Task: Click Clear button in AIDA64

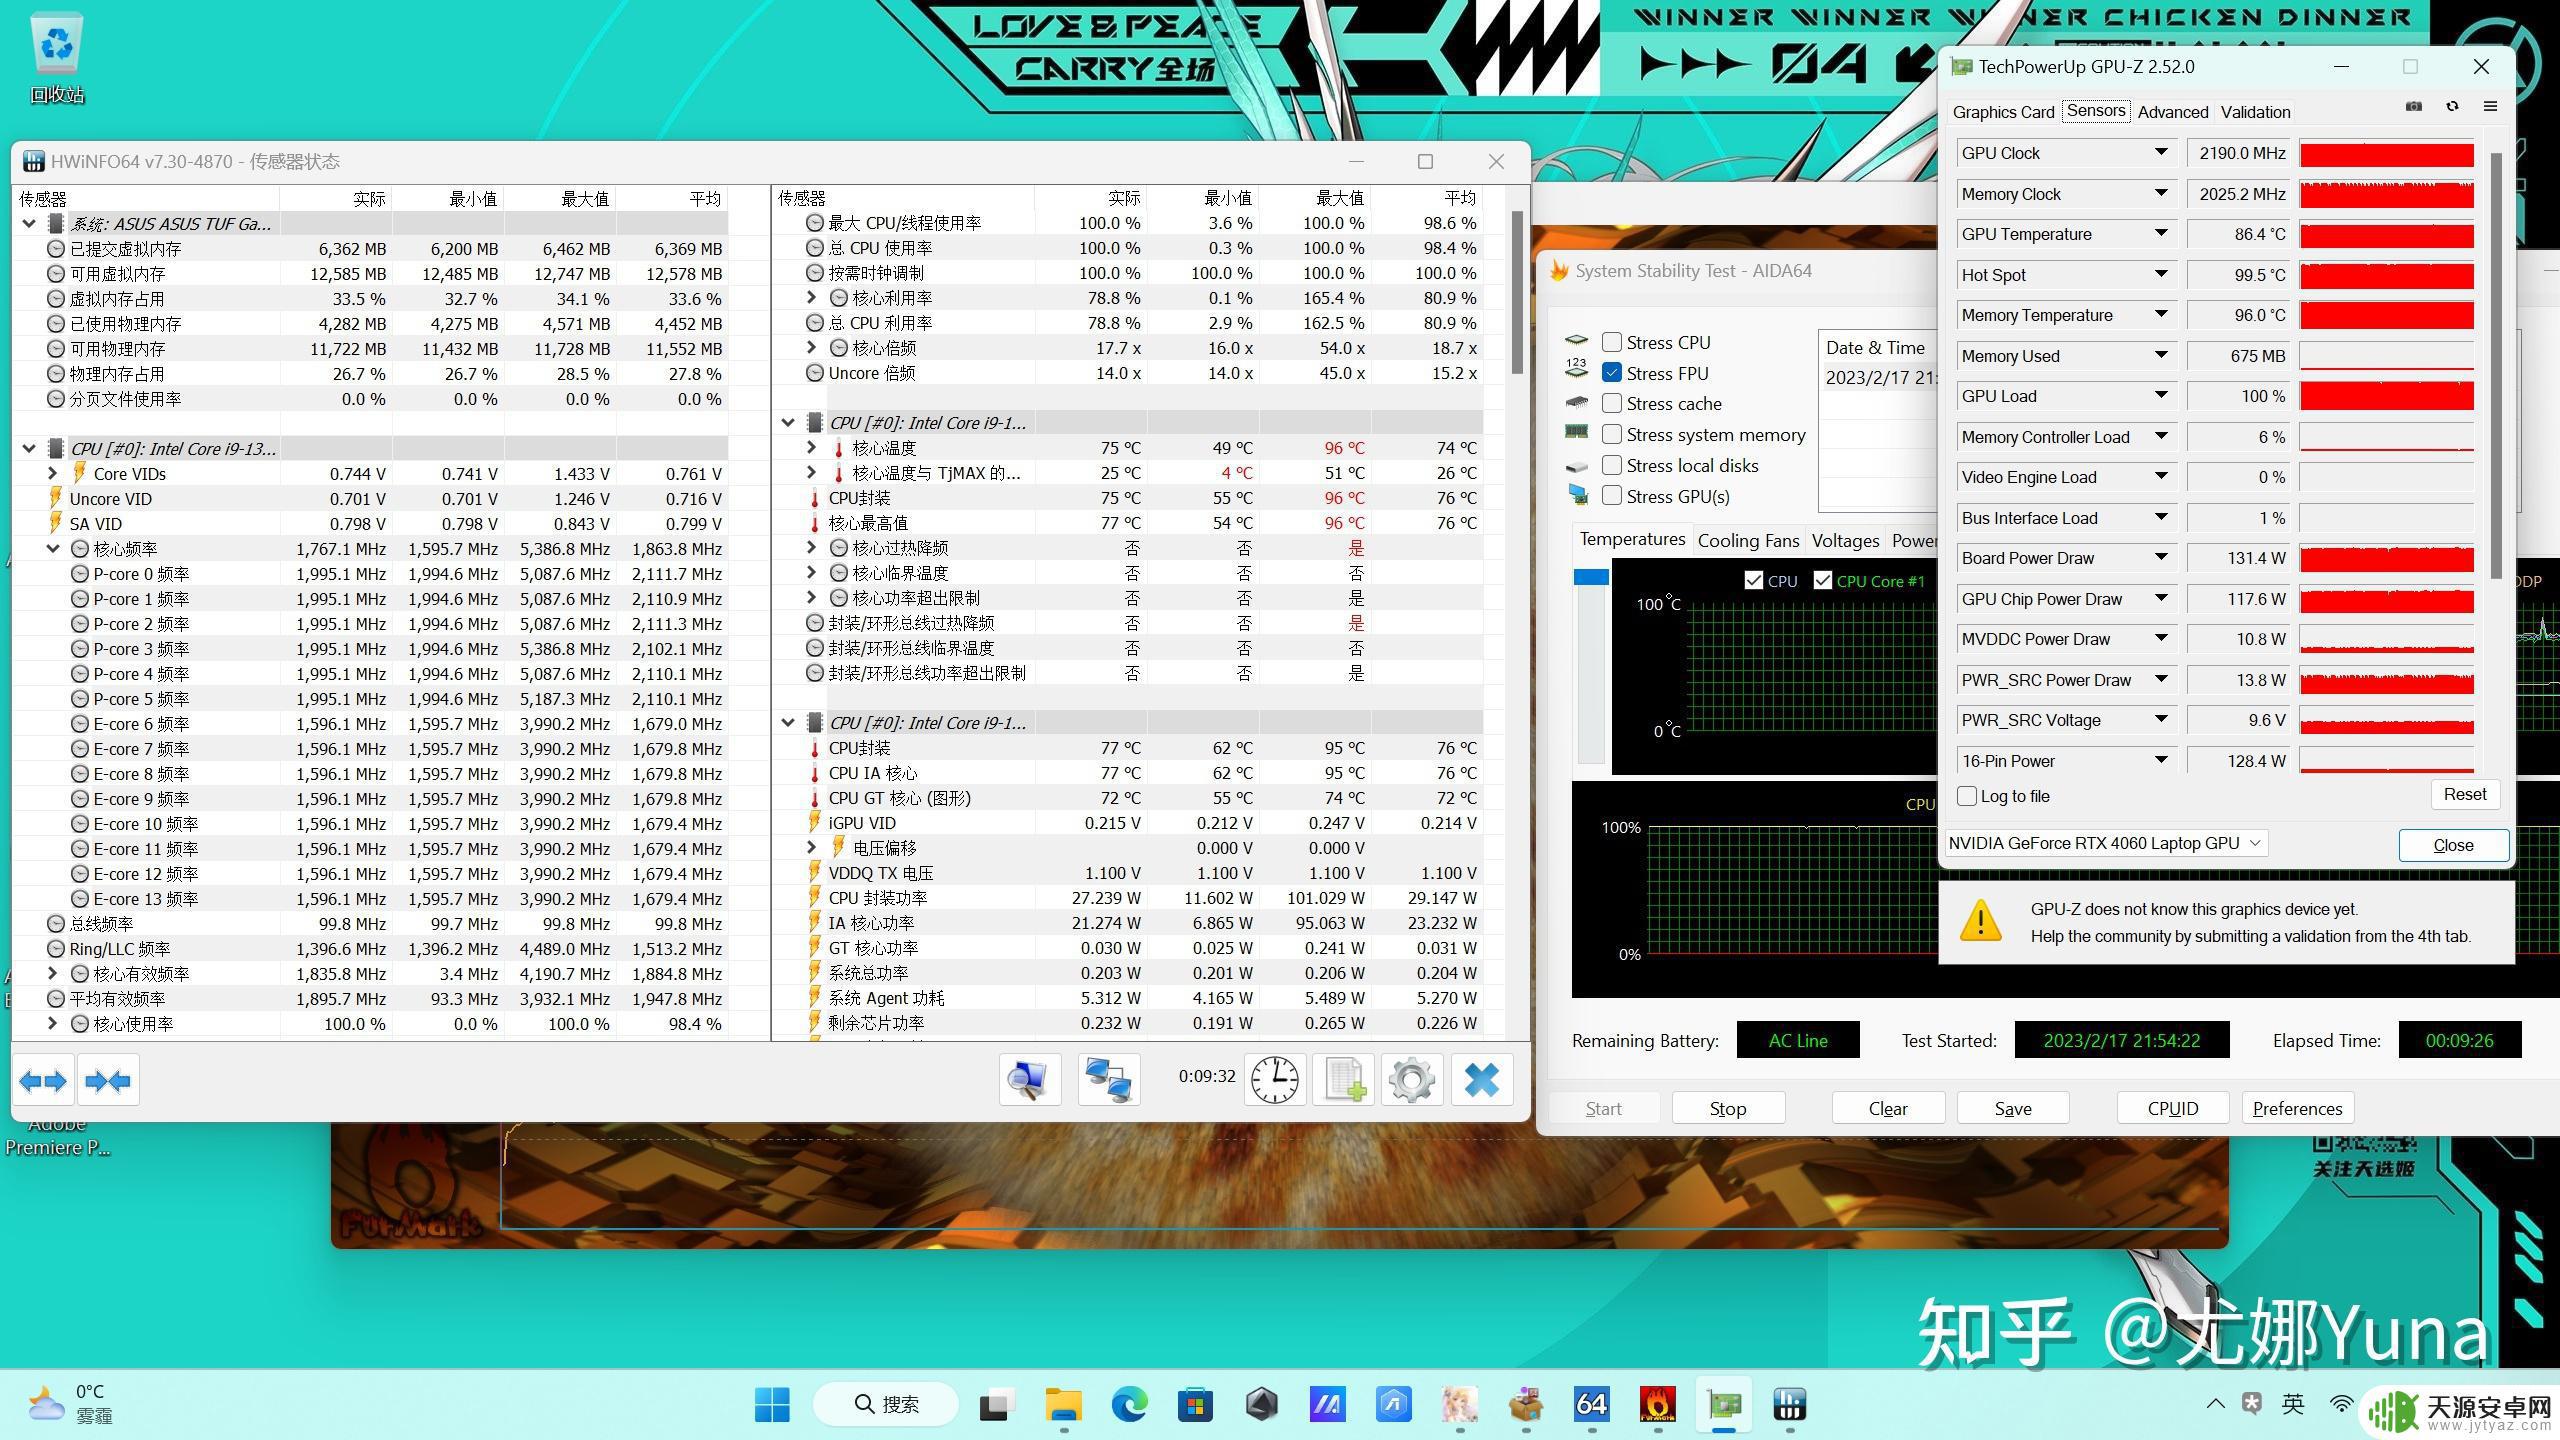Action: click(1887, 1108)
